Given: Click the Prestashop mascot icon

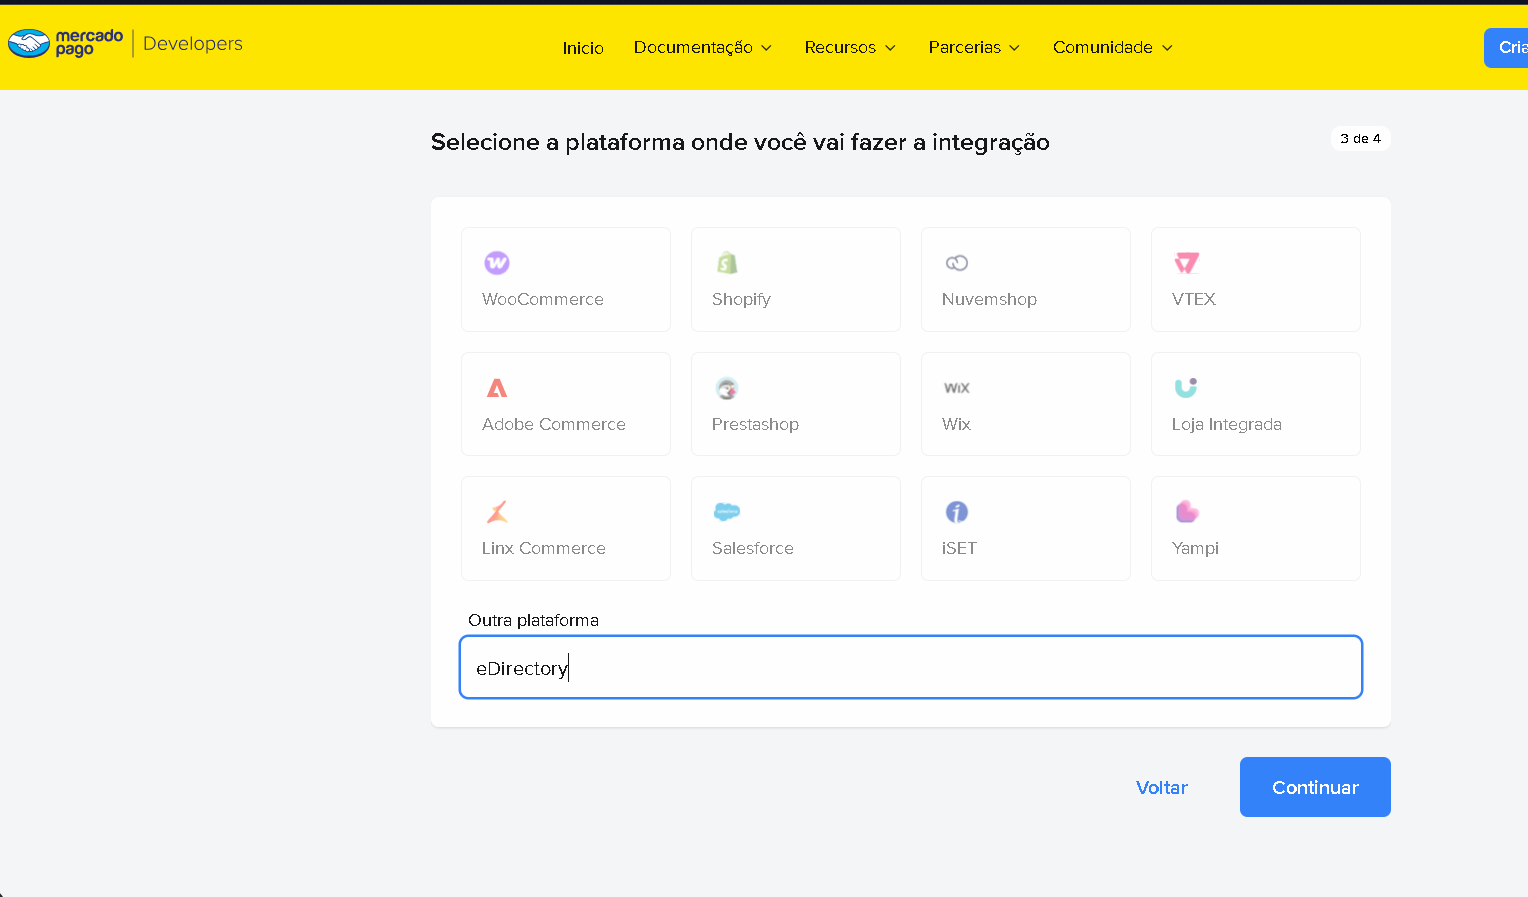Looking at the screenshot, I should click(x=727, y=388).
